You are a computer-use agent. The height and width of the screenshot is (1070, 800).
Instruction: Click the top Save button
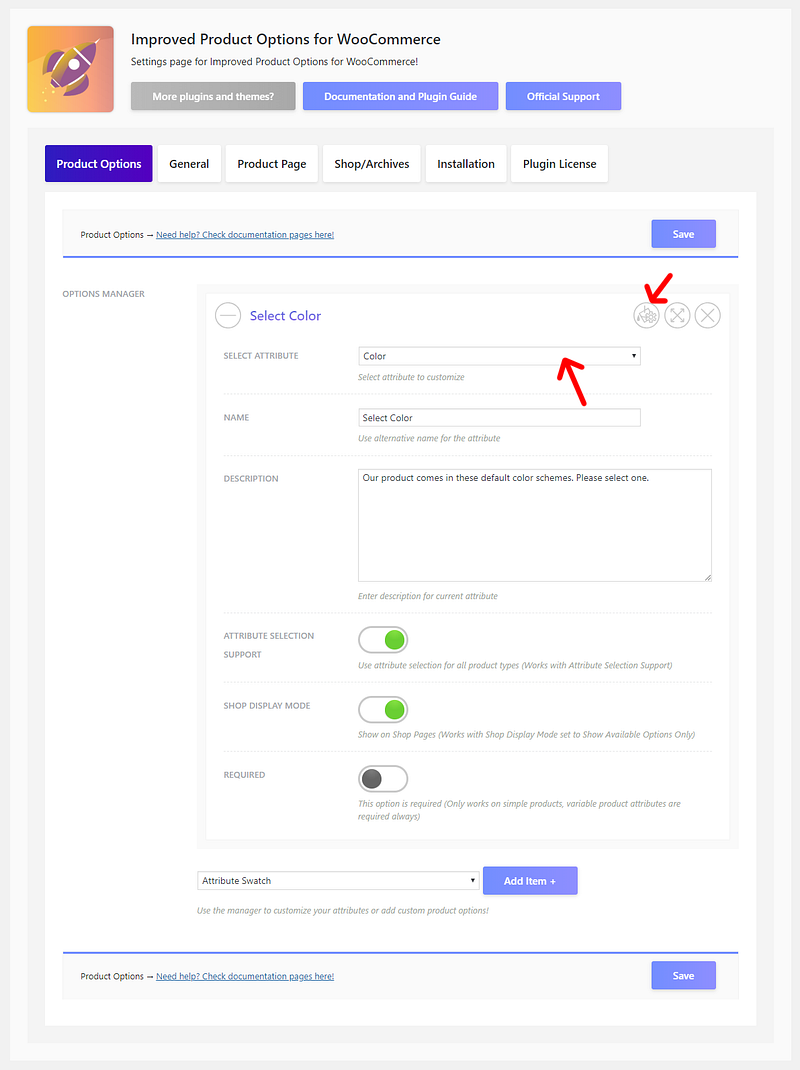[x=683, y=234]
